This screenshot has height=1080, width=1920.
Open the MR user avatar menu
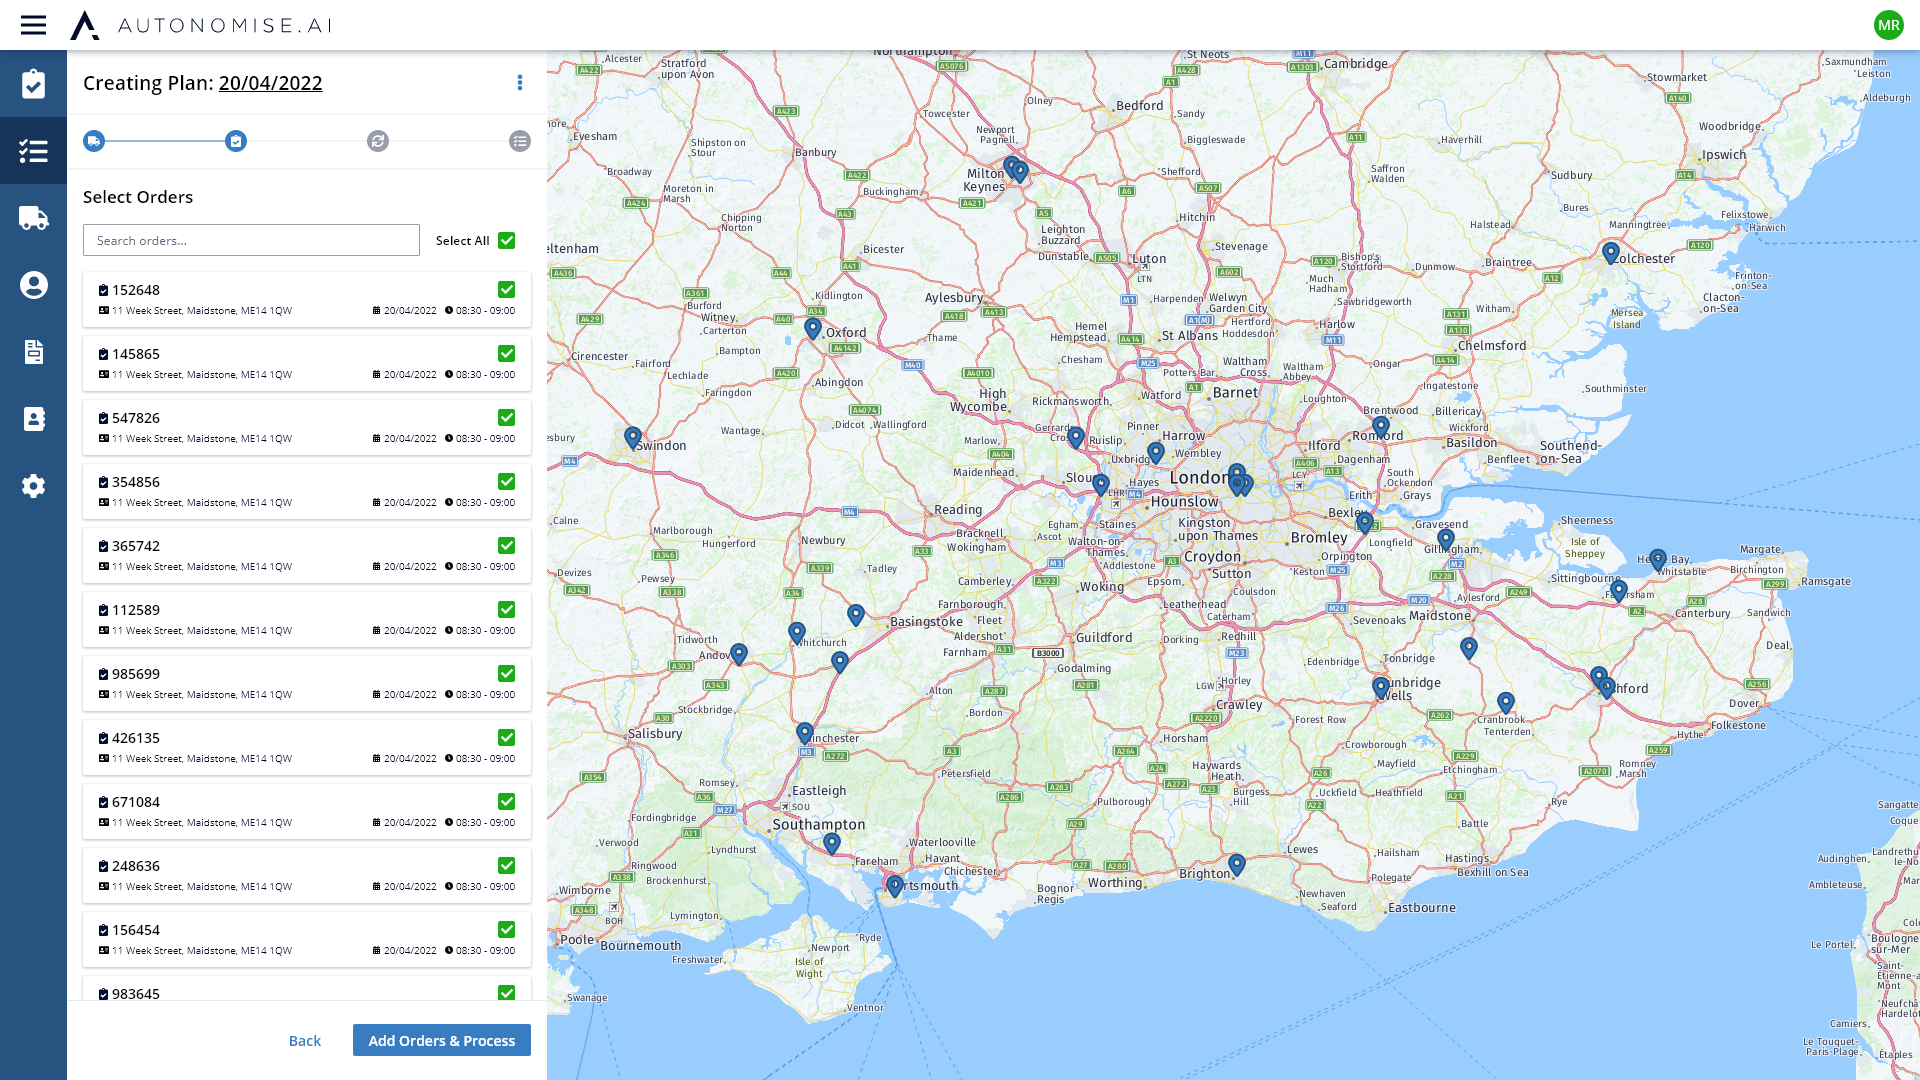pos(1888,25)
